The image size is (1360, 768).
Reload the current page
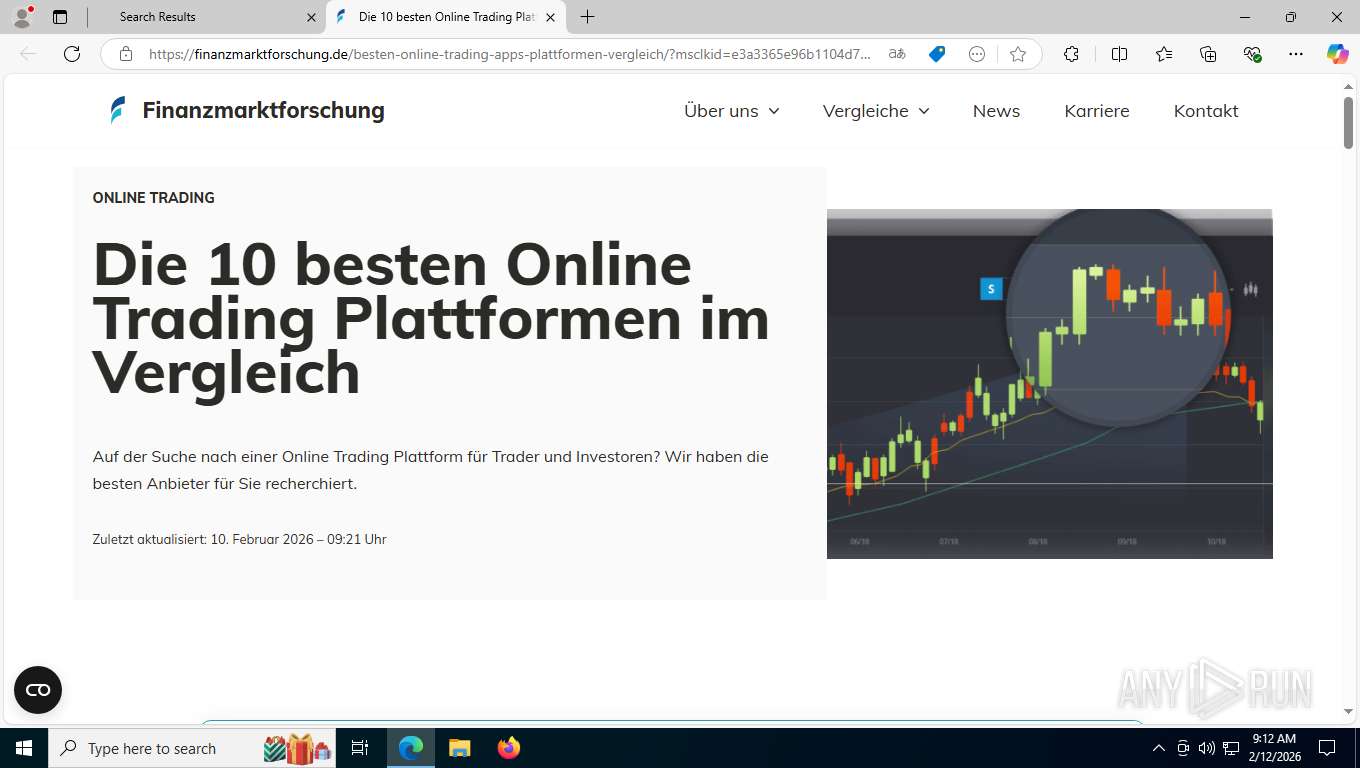(72, 54)
